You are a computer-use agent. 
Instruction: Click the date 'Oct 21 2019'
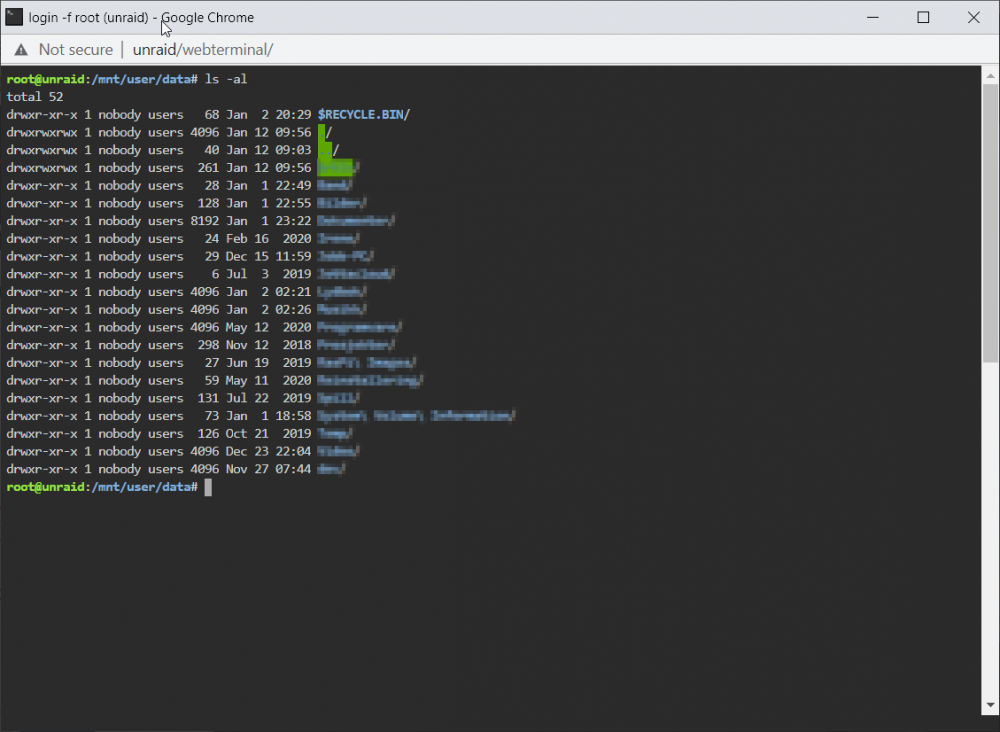268,434
